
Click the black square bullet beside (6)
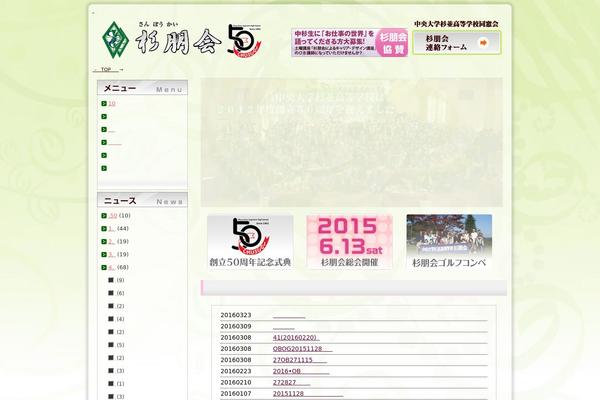(x=111, y=293)
